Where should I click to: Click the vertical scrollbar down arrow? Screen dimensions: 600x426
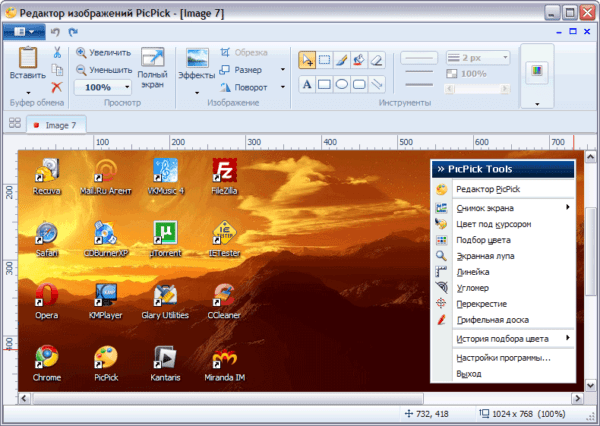(x=590, y=385)
